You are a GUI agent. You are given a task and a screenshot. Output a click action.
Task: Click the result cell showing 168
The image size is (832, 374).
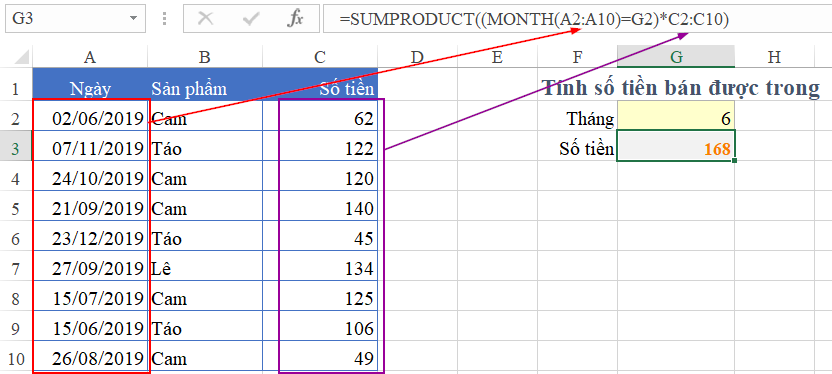(x=676, y=149)
